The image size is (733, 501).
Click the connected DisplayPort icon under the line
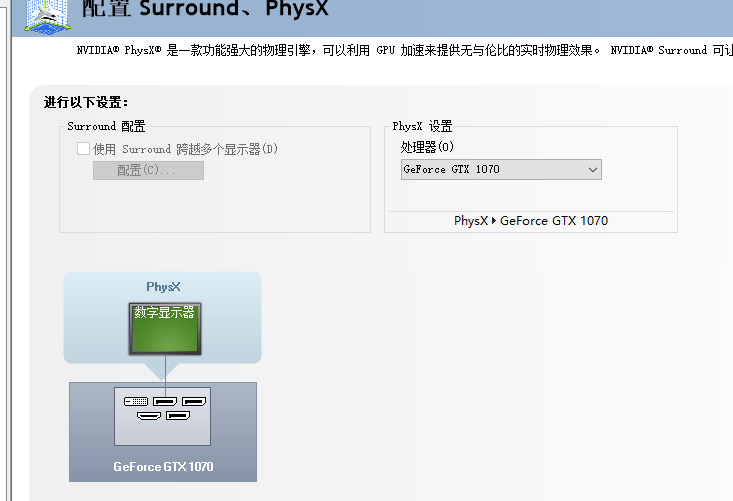point(165,401)
